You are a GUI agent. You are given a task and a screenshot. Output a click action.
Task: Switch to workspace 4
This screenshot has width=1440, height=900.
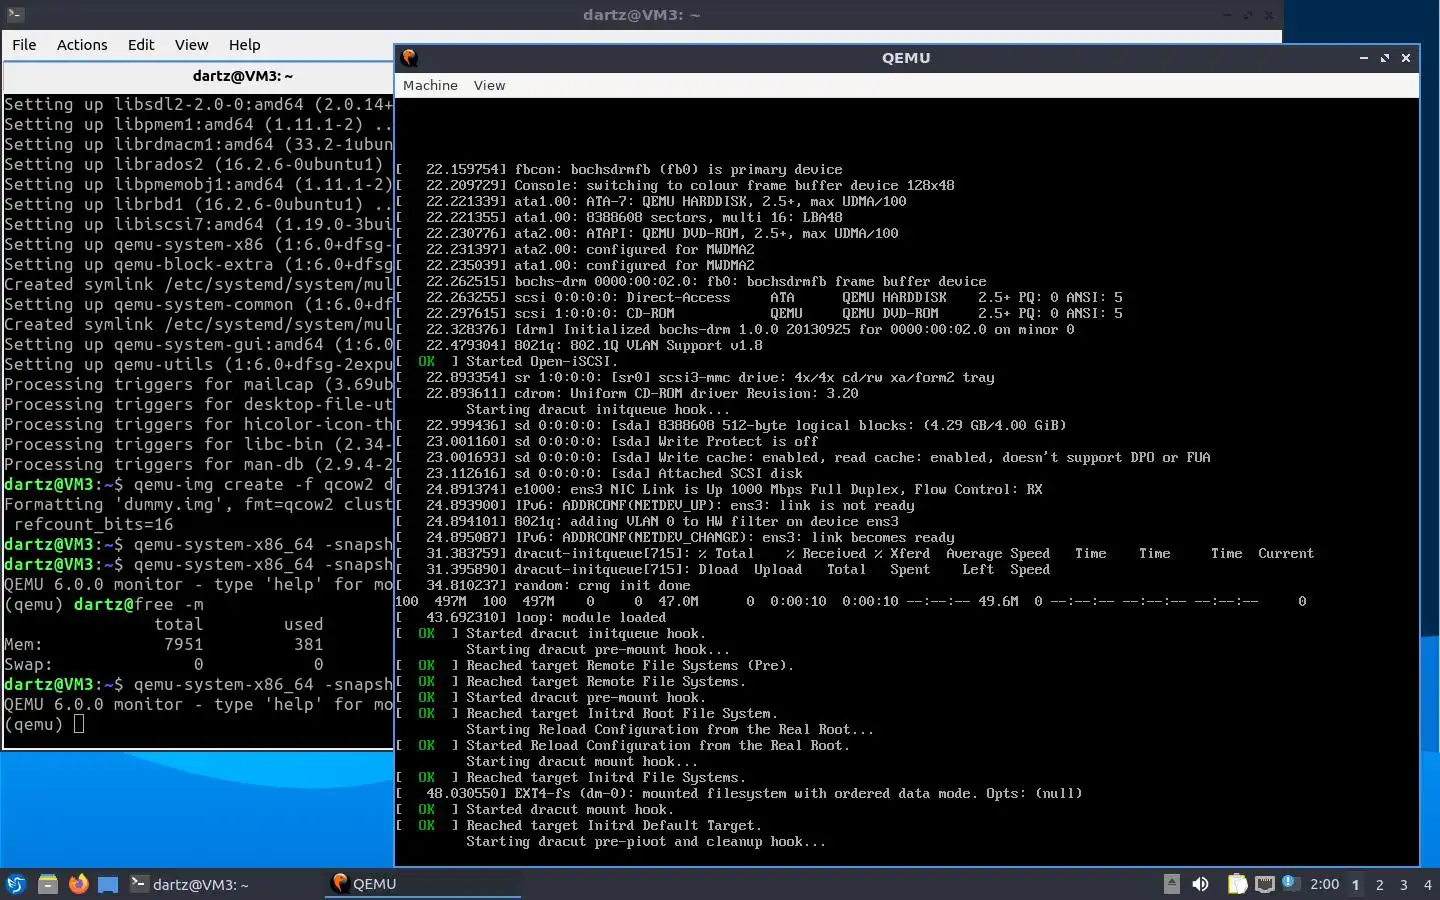coord(1428,884)
